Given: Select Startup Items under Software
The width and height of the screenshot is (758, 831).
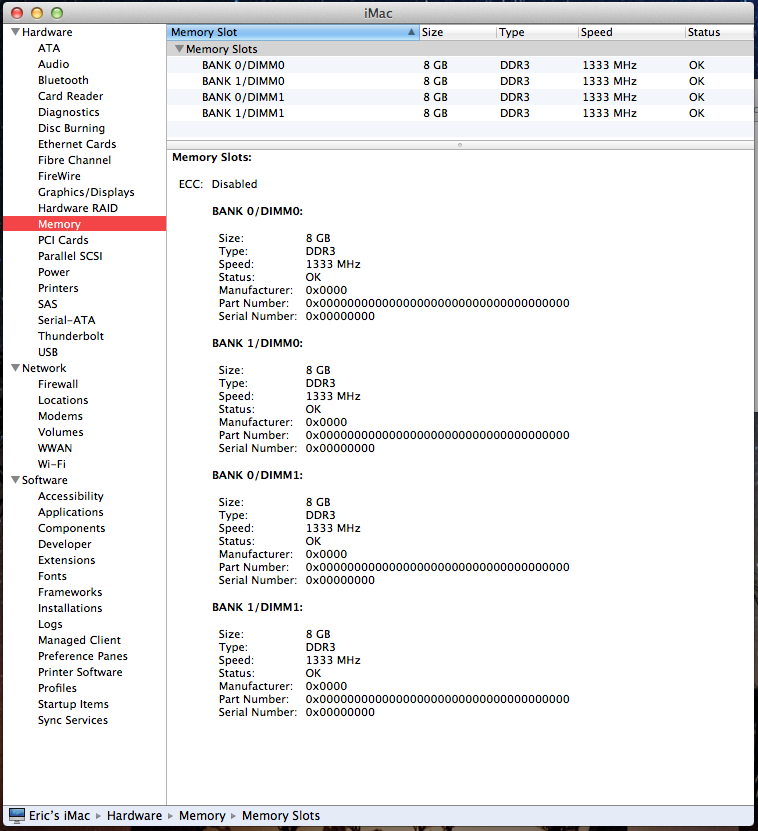Looking at the screenshot, I should click(73, 704).
